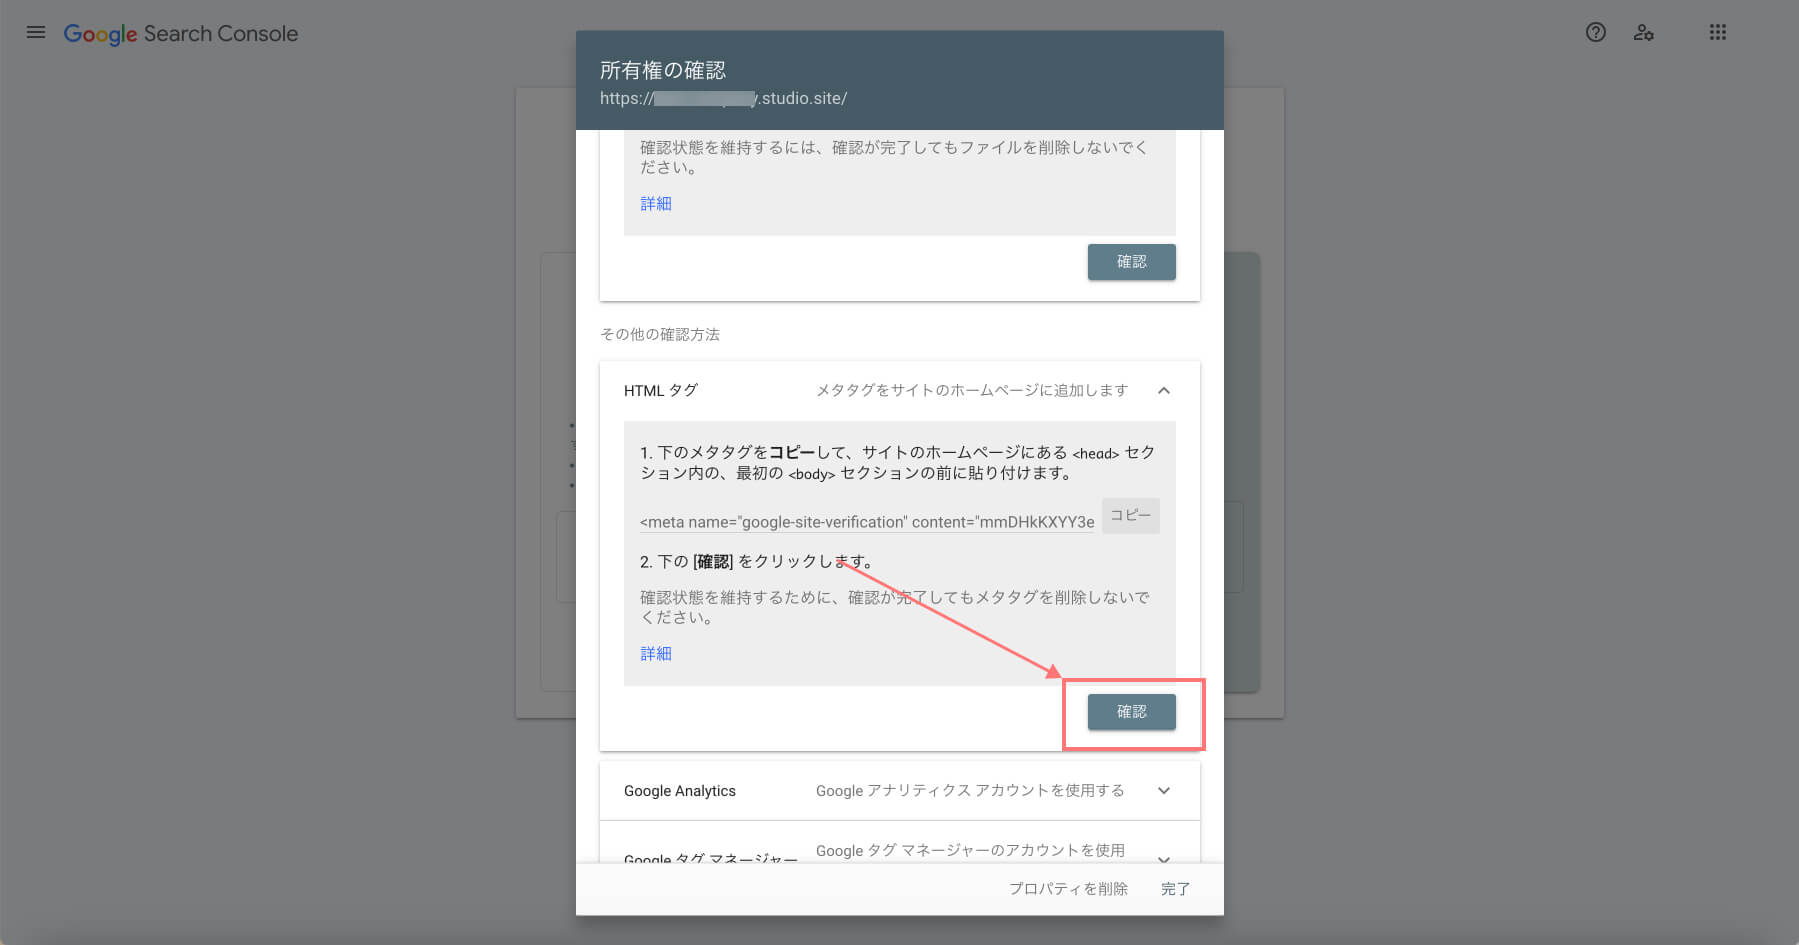The width and height of the screenshot is (1799, 945).
Task: Open the Google apps grid
Action: pyautogui.click(x=1718, y=32)
